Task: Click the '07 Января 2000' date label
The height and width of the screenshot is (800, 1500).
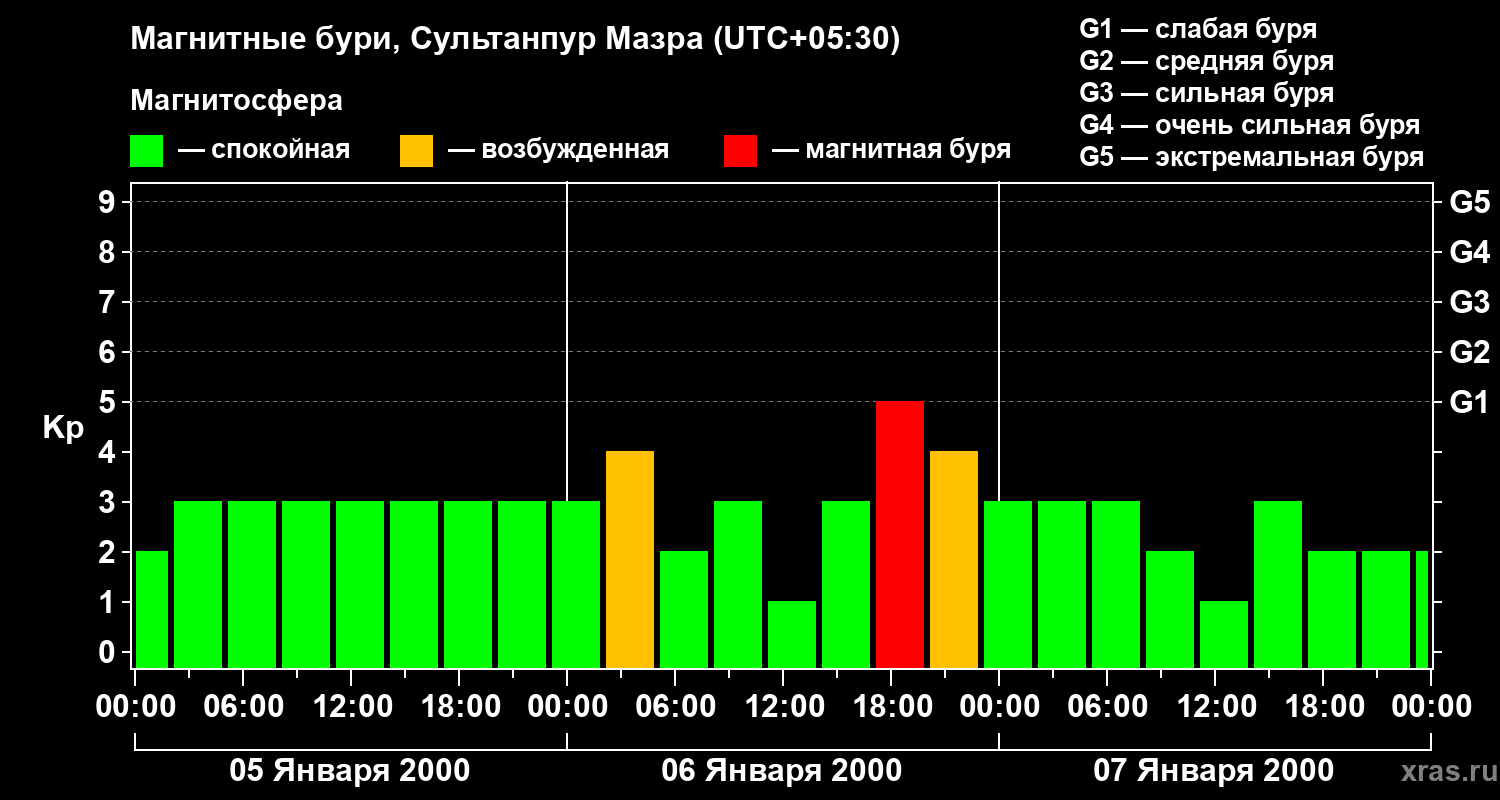Action: point(1214,771)
